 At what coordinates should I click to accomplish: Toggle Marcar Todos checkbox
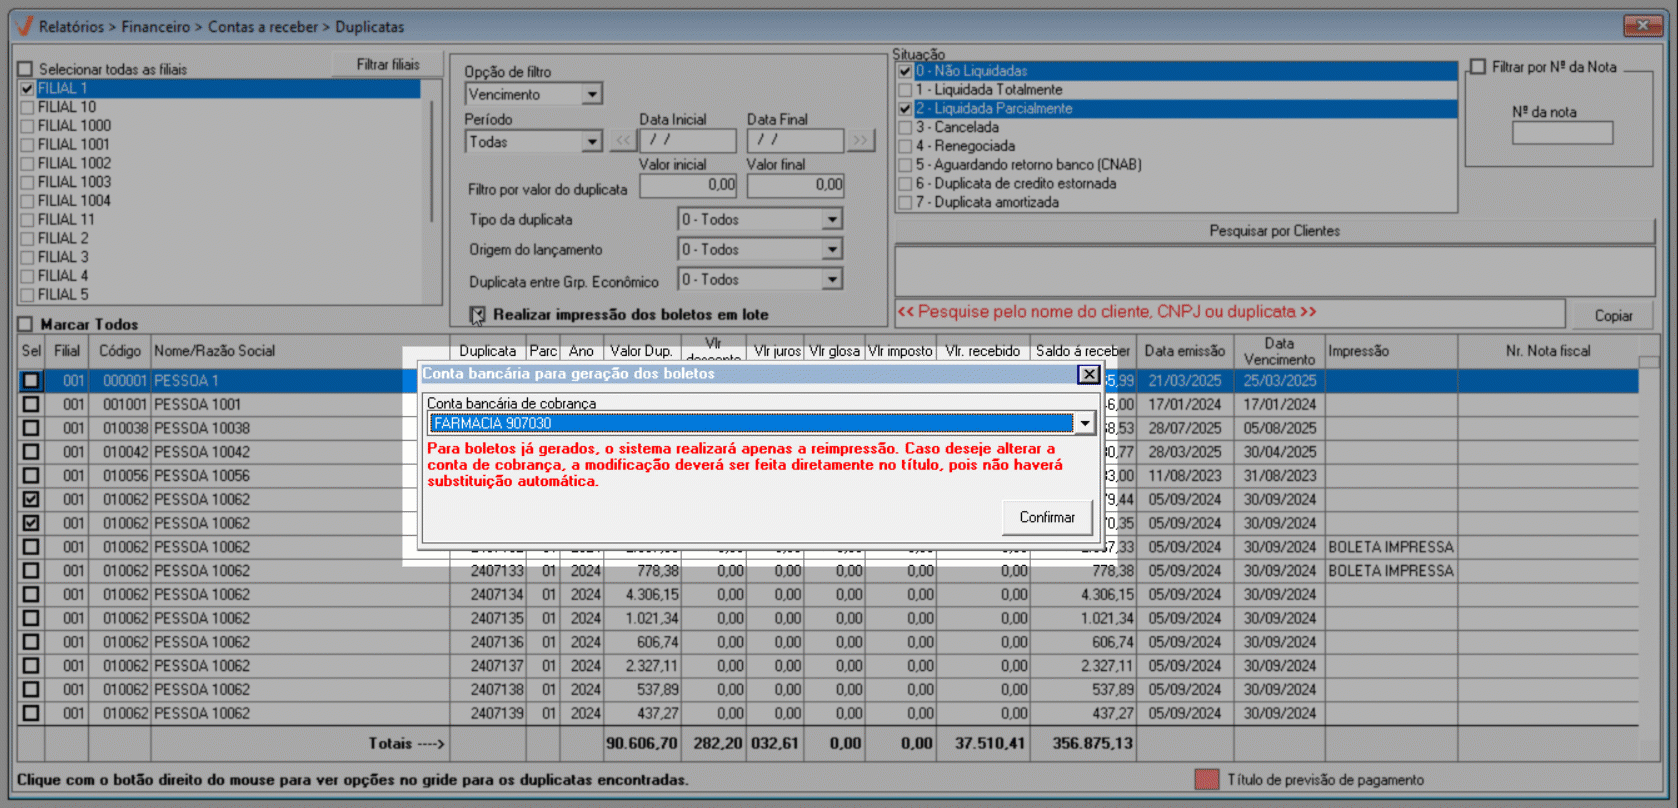[25, 324]
